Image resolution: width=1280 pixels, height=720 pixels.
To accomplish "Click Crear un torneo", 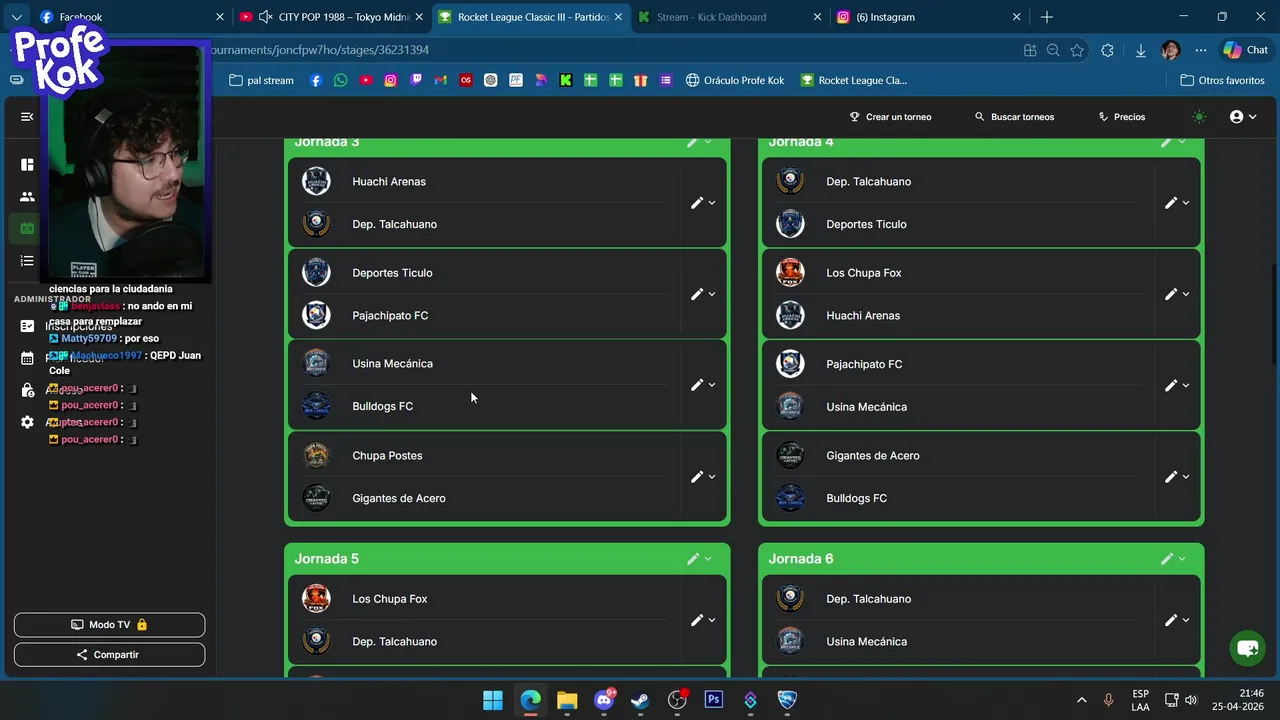I will click(x=890, y=117).
